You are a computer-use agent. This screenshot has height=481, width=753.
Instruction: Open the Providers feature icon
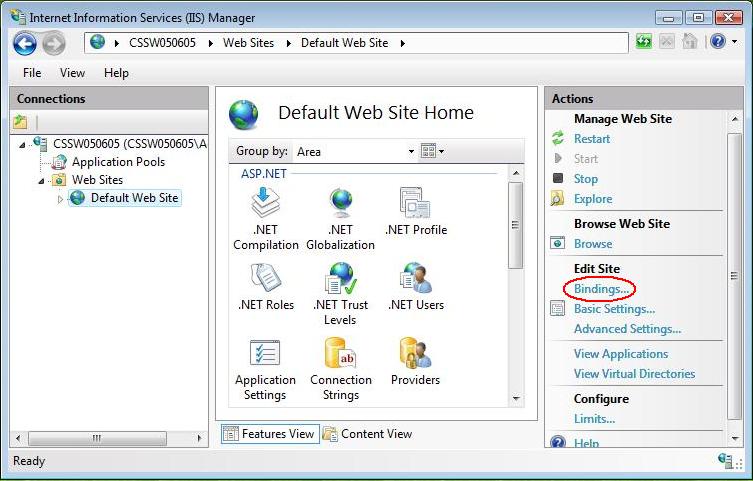point(415,354)
